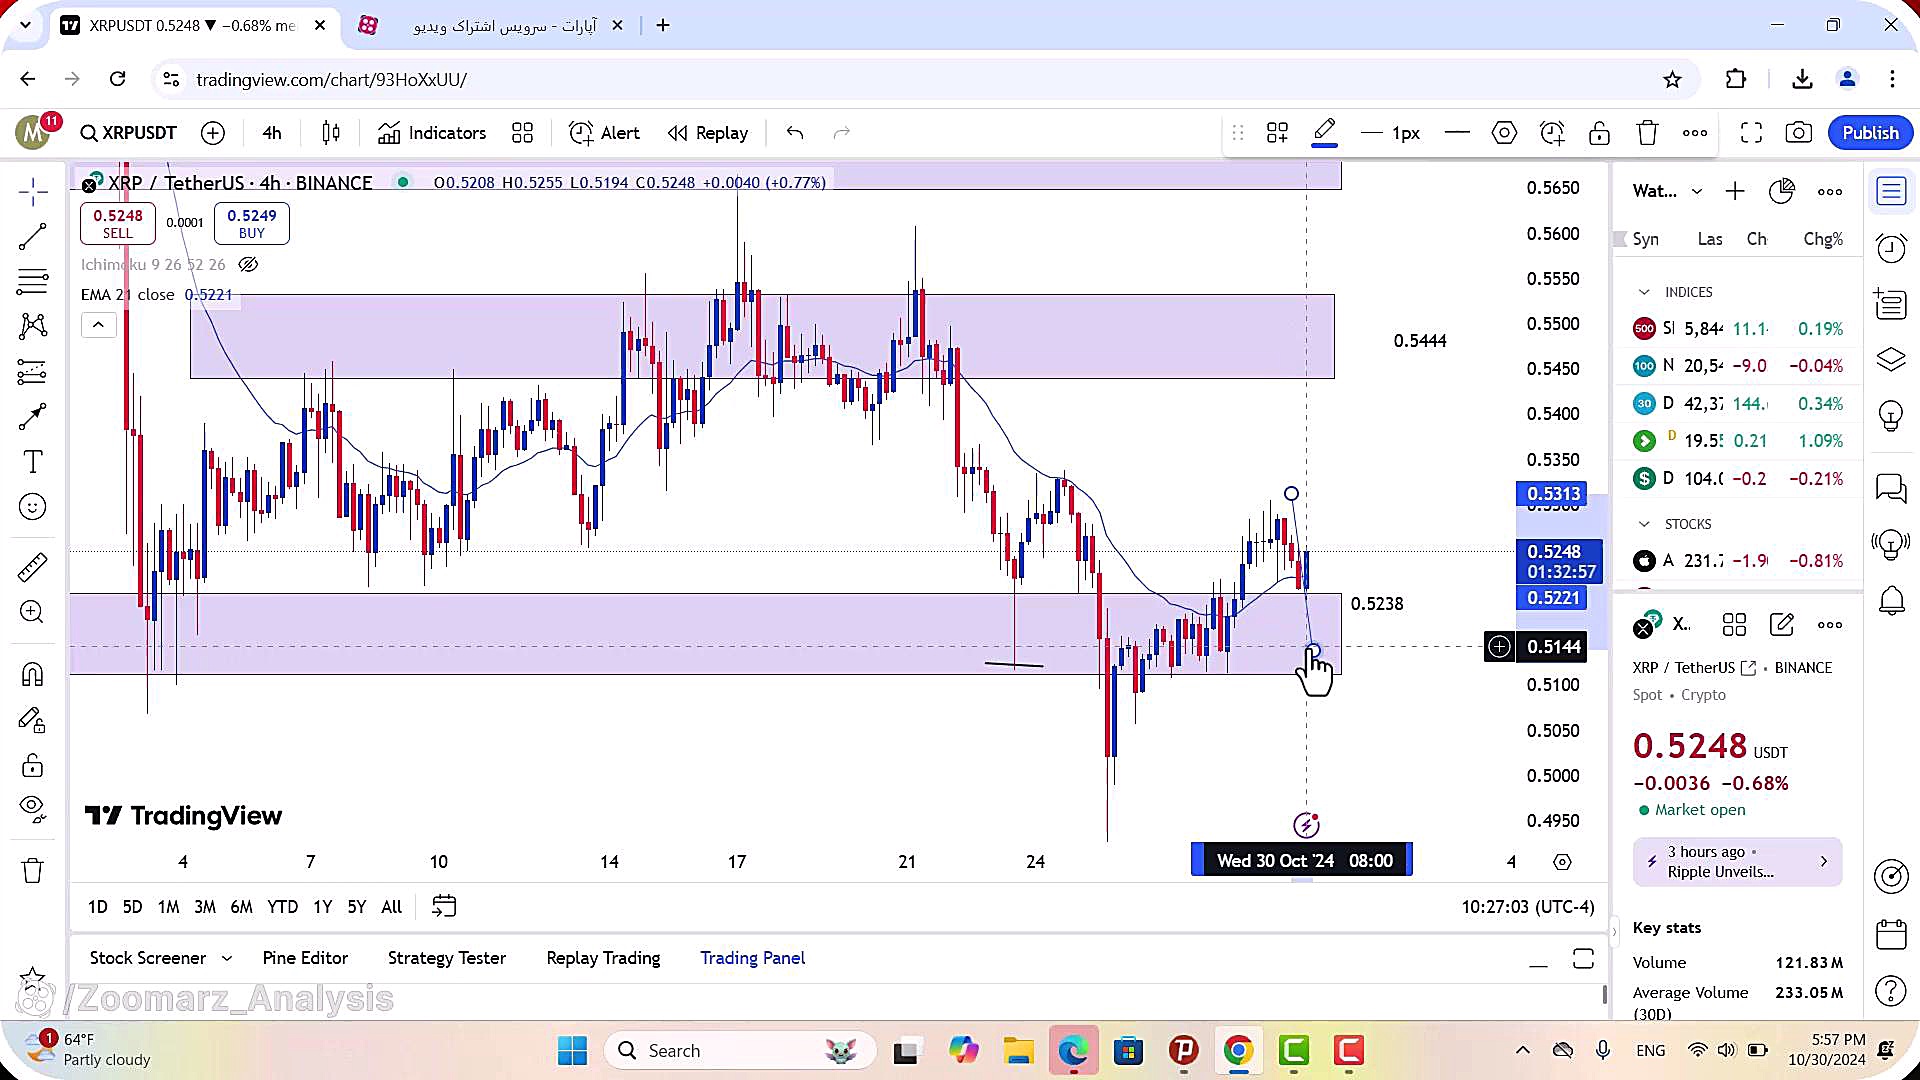Image resolution: width=1920 pixels, height=1080 pixels.
Task: Open the Fibonacci retracement tools
Action: click(33, 282)
